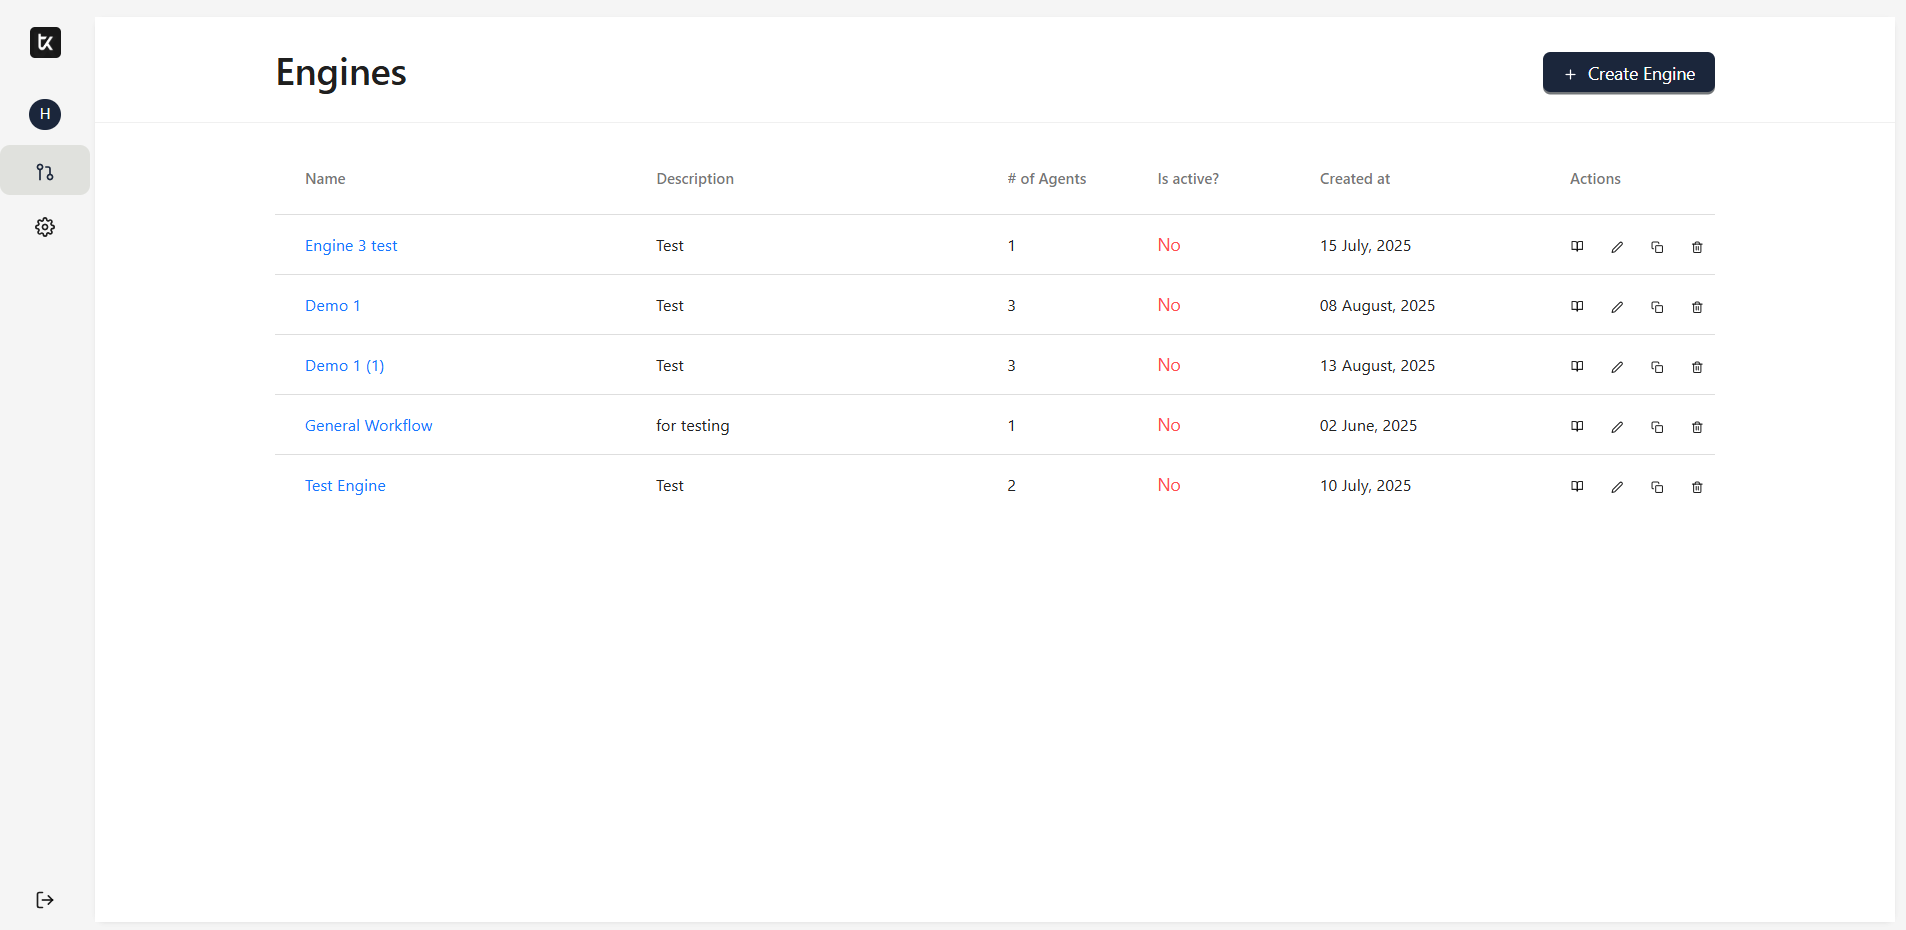Click the Create Engine button
Viewport: 1906px width, 930px height.
1628,74
